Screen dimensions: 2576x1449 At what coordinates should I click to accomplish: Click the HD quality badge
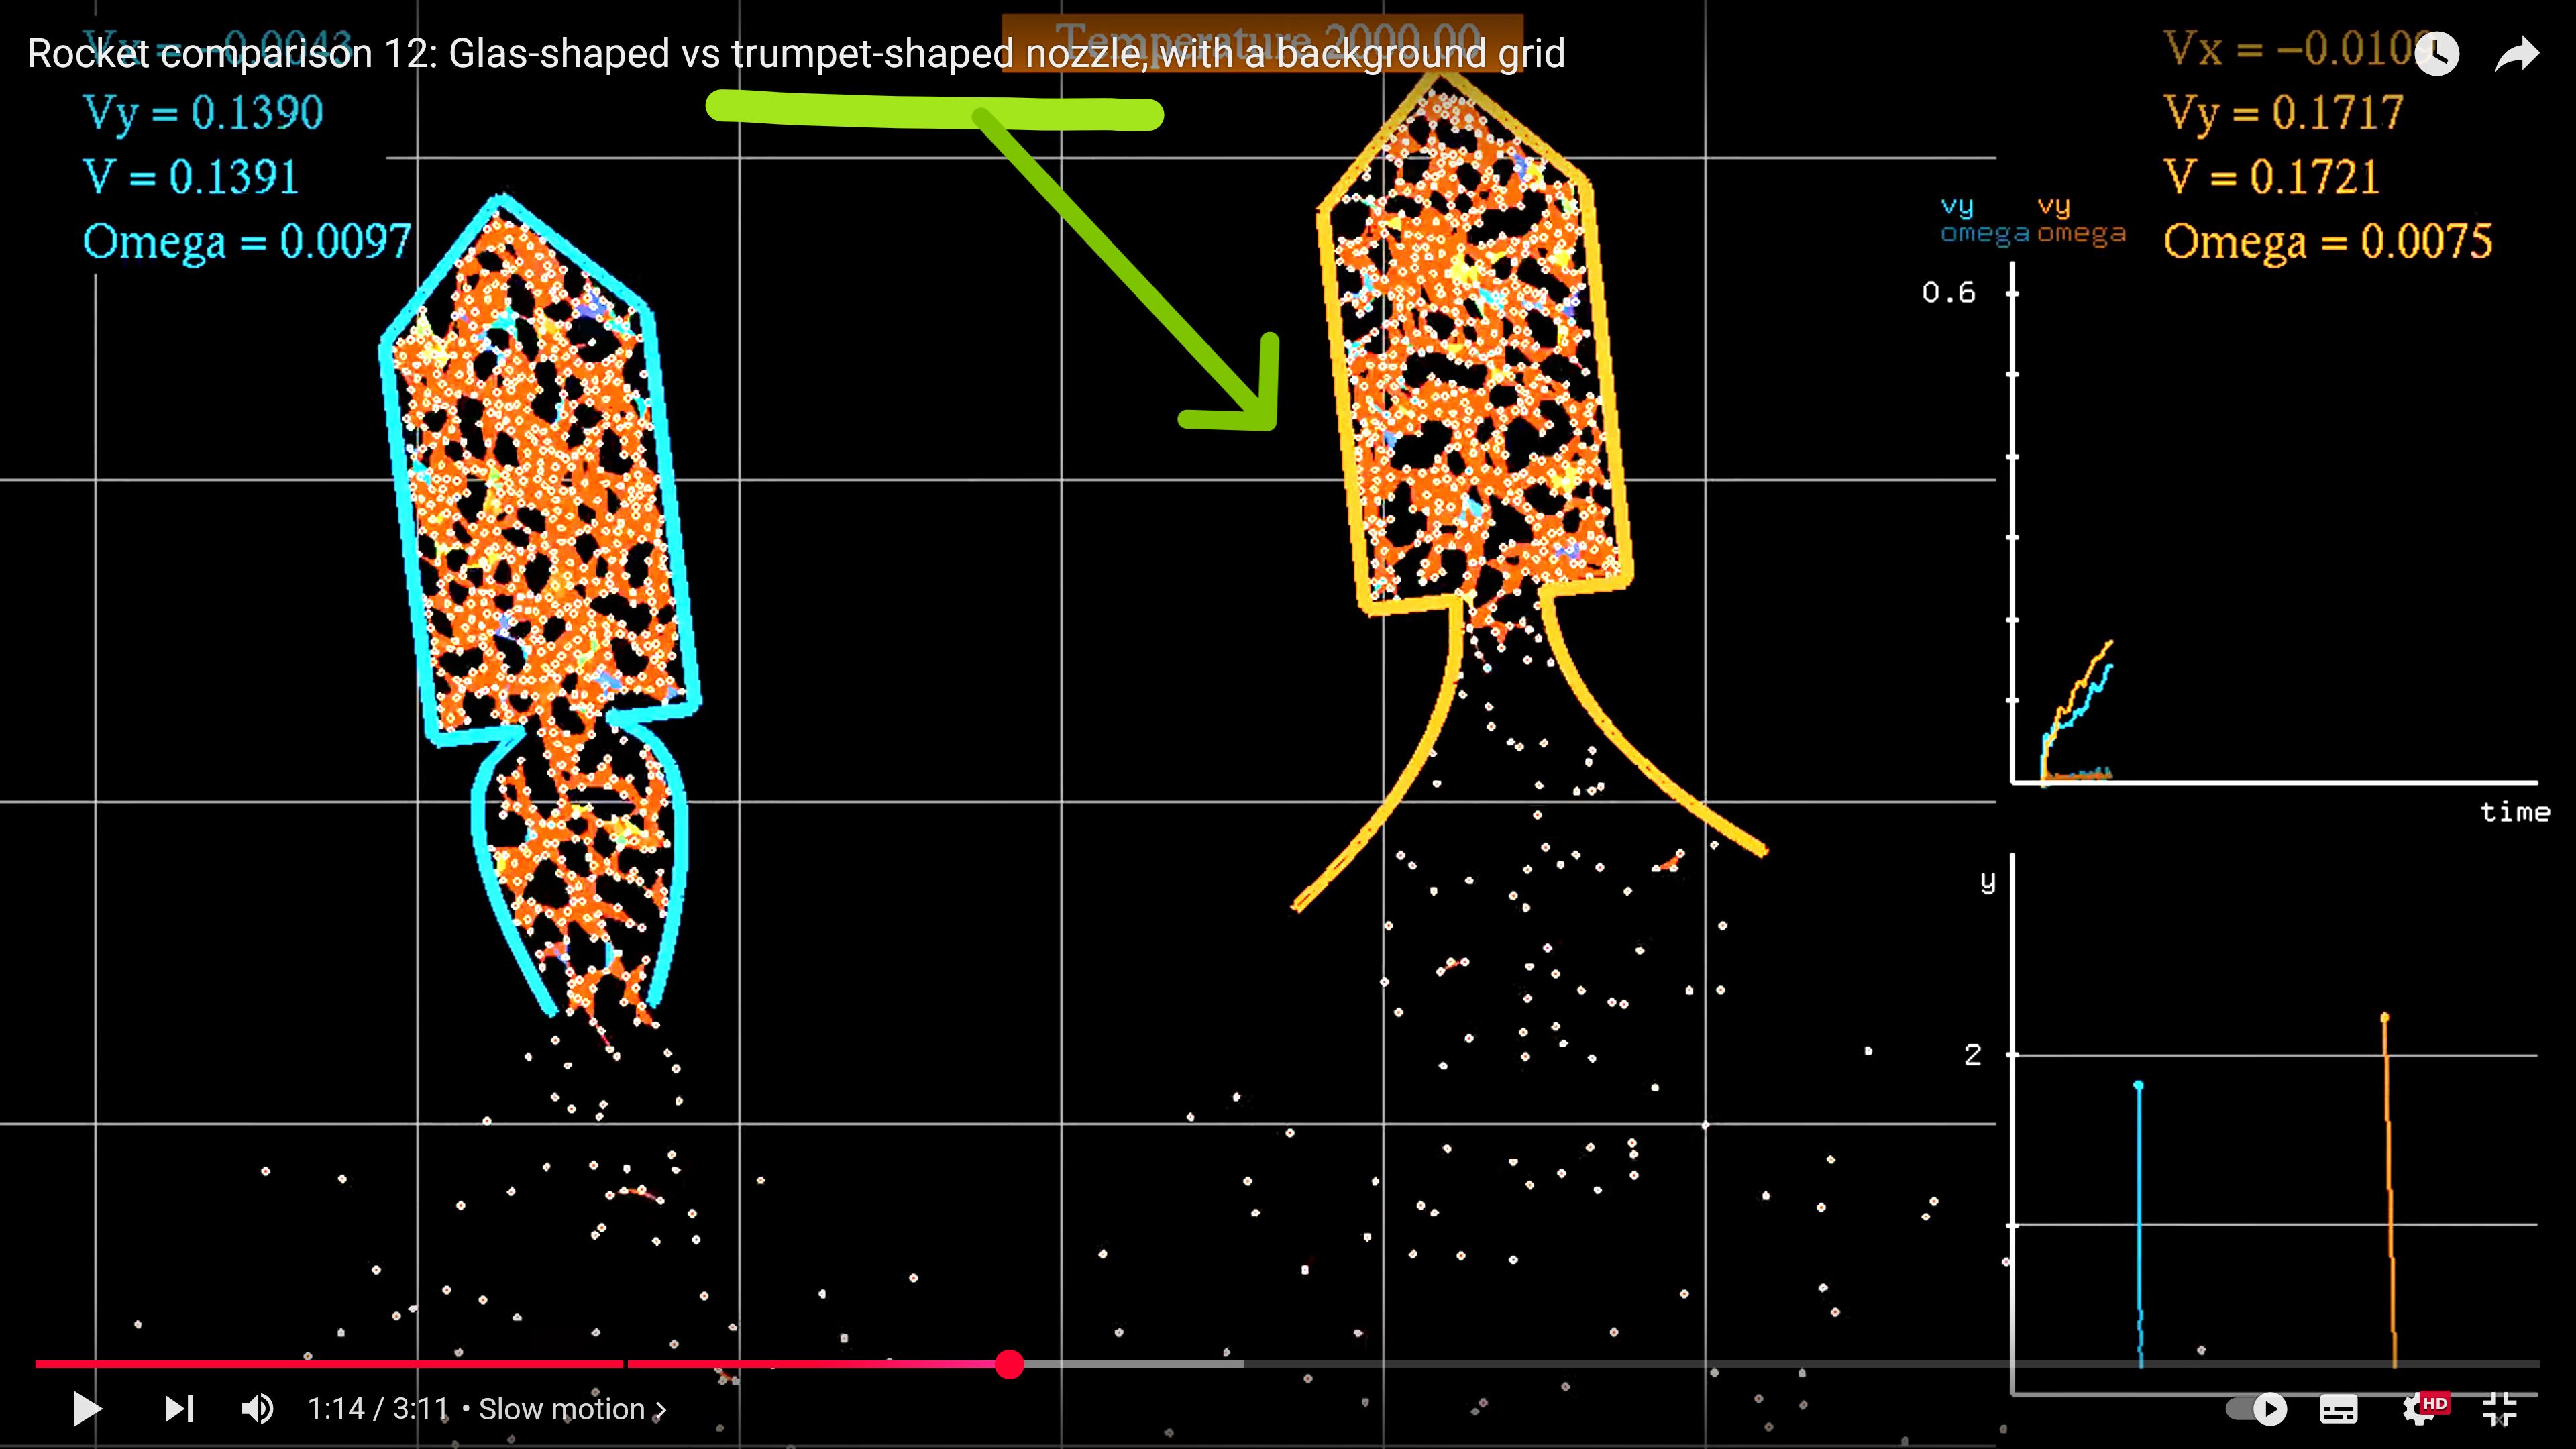pyautogui.click(x=2435, y=1402)
